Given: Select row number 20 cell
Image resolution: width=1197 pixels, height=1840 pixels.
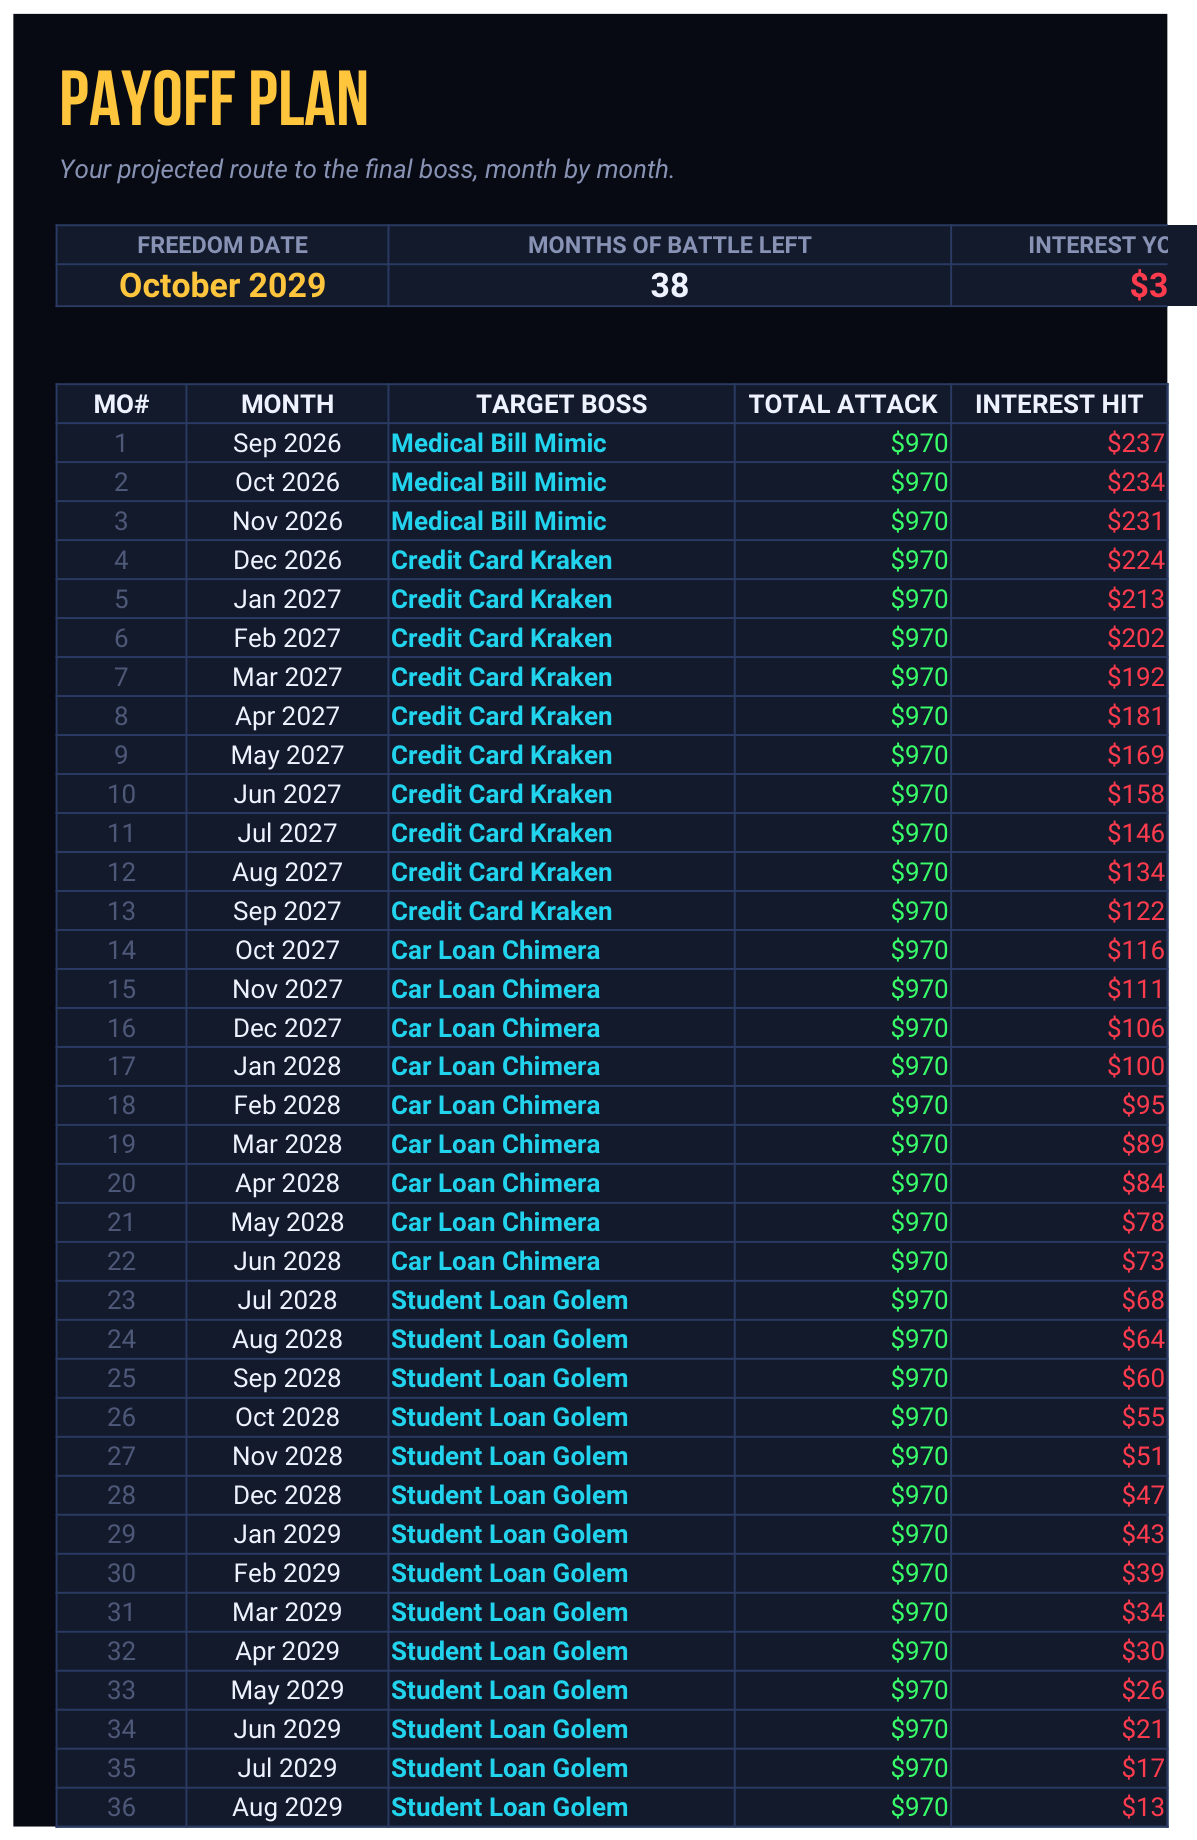Looking at the screenshot, I should pyautogui.click(x=121, y=1183).
